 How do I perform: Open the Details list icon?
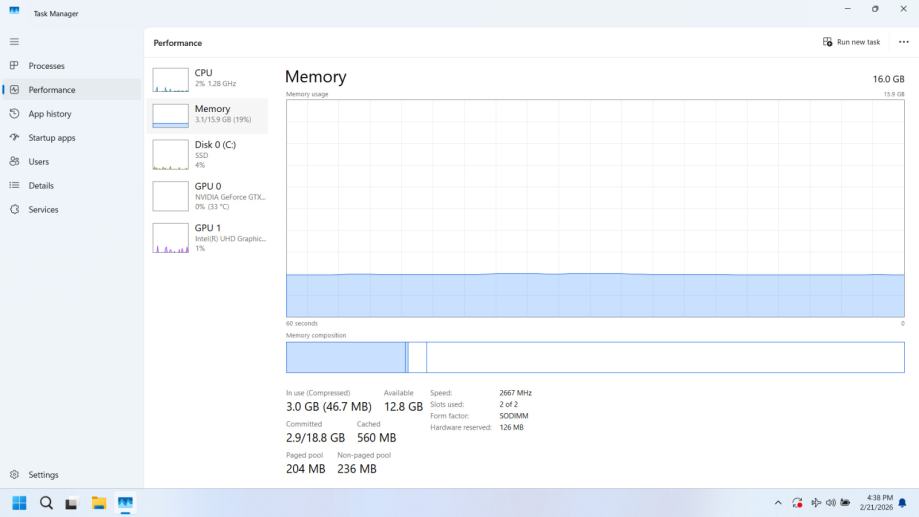click(x=14, y=186)
